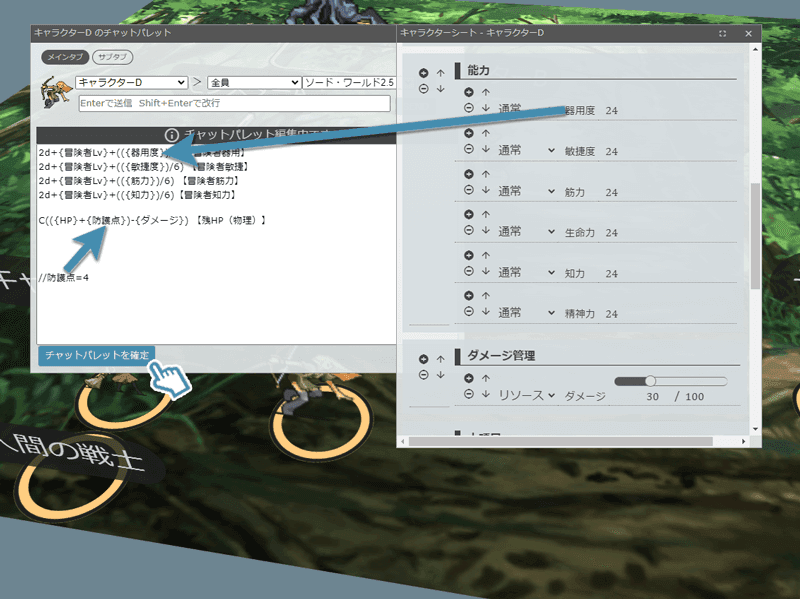This screenshot has width=800, height=599.
Task: Click the キャラクターD avatar thumbnail
Action: pos(56,91)
